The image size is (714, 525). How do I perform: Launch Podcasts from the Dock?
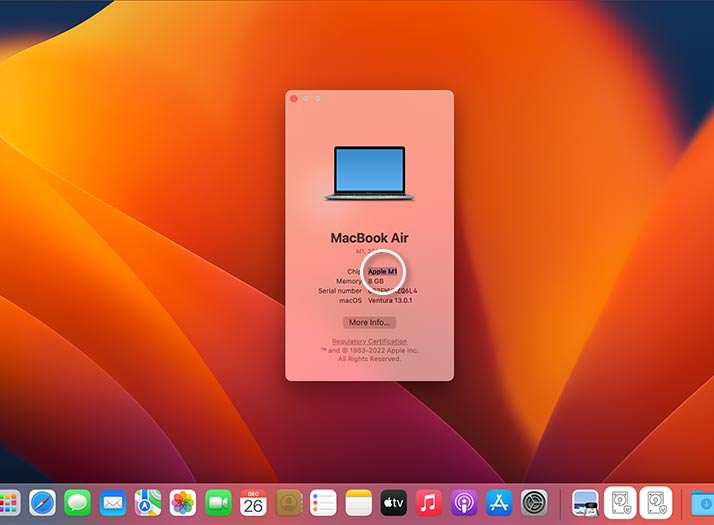tap(464, 503)
